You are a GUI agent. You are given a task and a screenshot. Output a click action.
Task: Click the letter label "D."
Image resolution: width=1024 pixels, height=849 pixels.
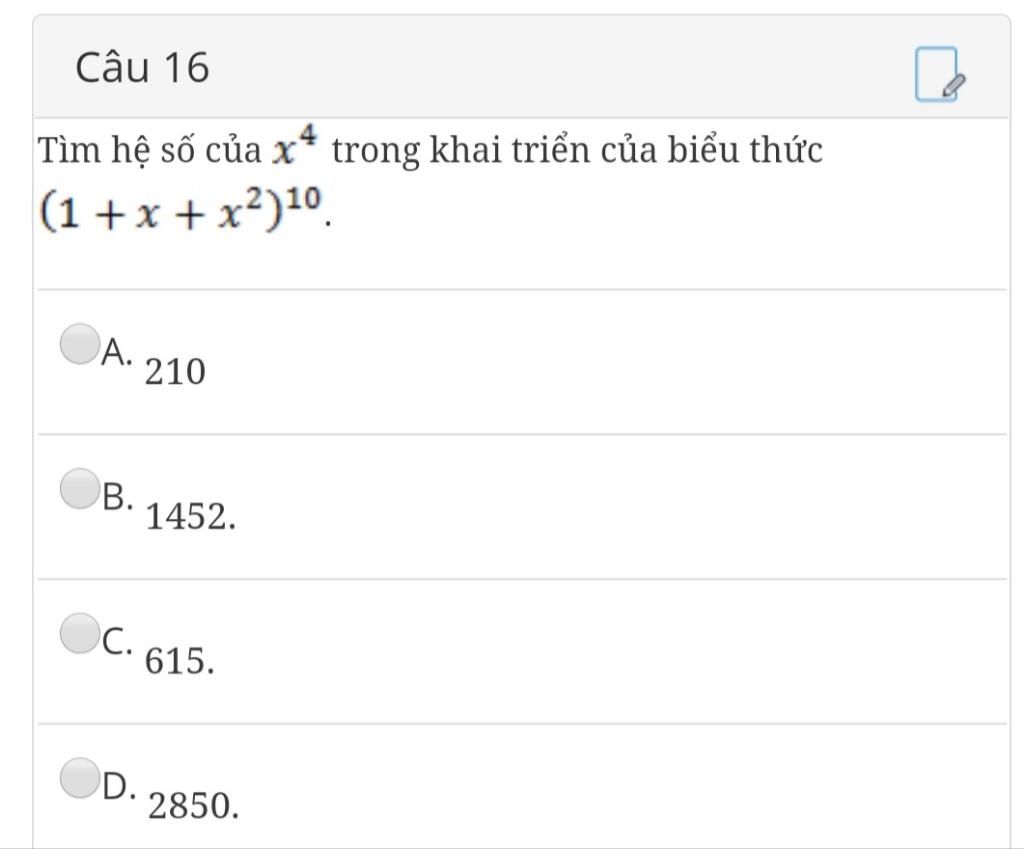point(117,785)
